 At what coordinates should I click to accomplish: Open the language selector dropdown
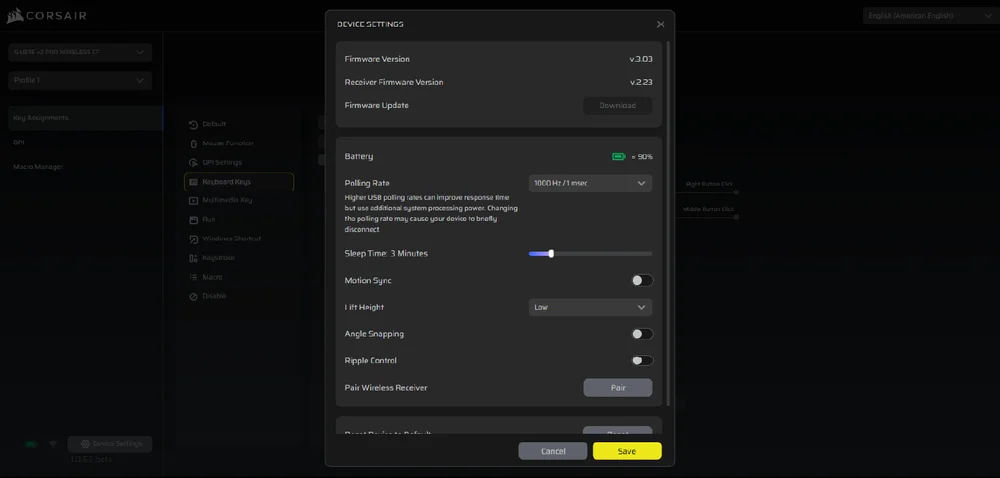point(930,16)
